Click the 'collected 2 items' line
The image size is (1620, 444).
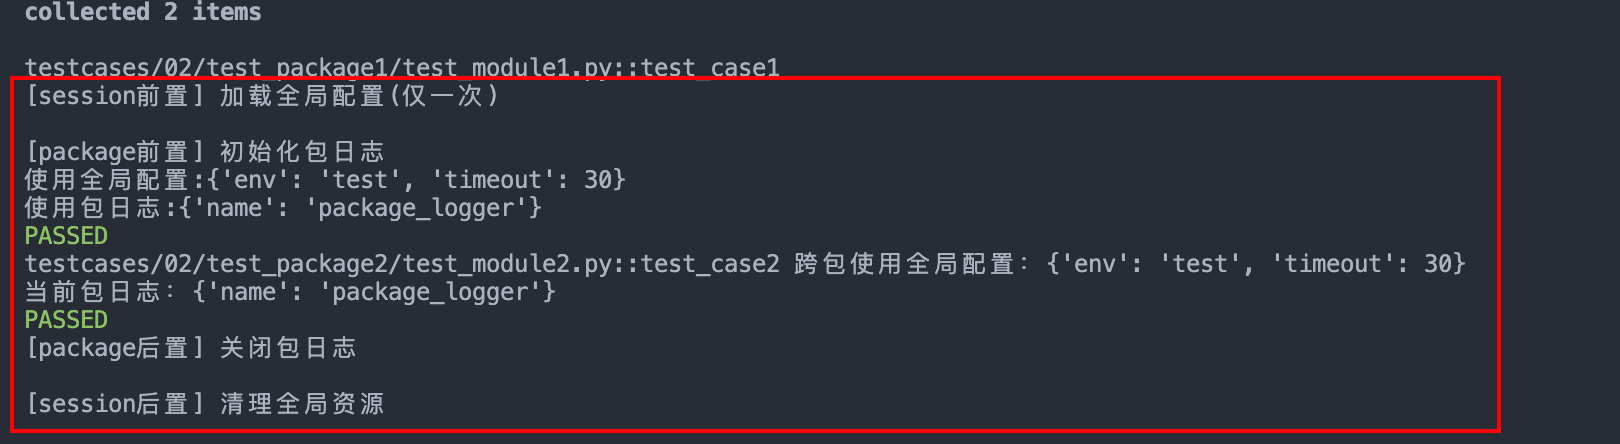point(143,12)
